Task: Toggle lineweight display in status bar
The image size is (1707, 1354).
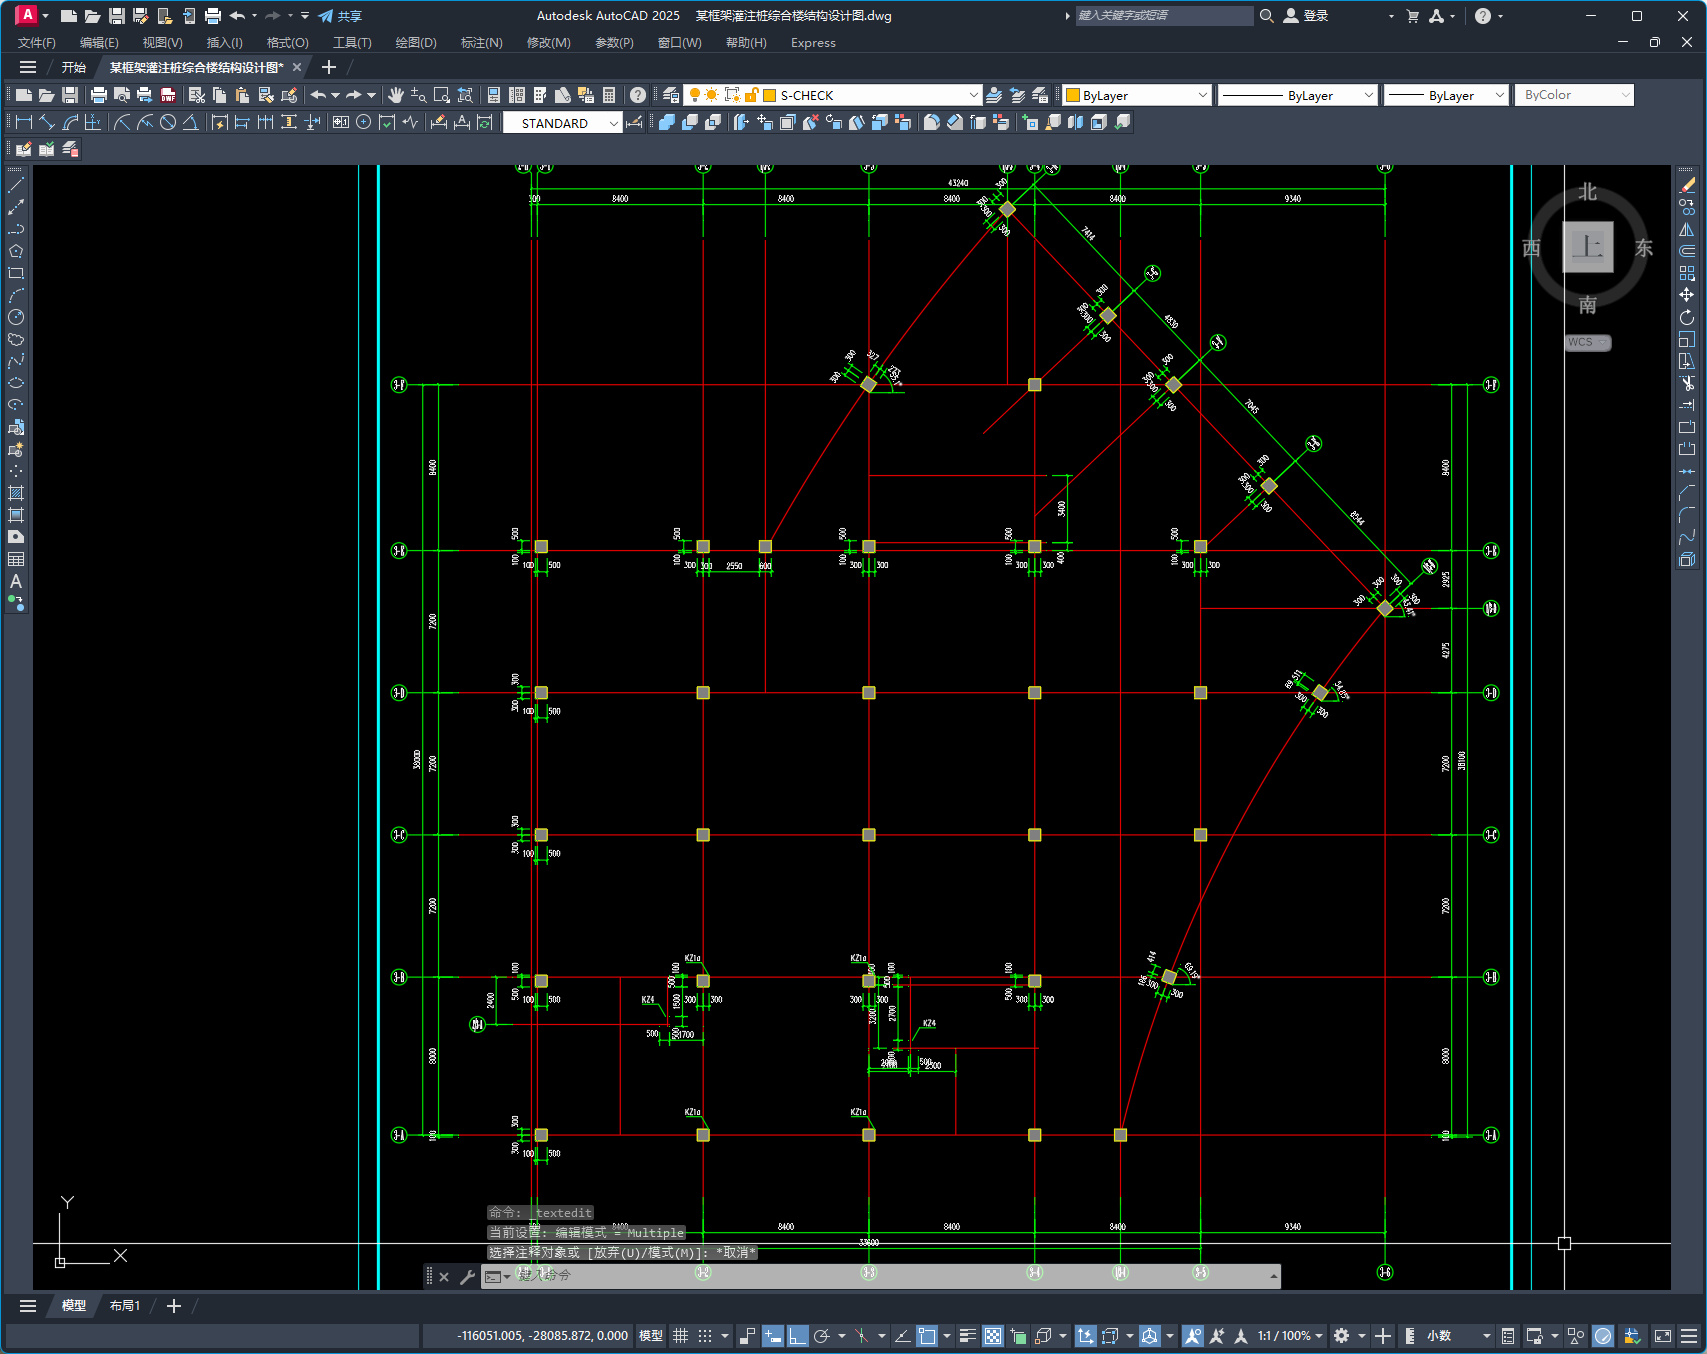Action: pyautogui.click(x=967, y=1336)
